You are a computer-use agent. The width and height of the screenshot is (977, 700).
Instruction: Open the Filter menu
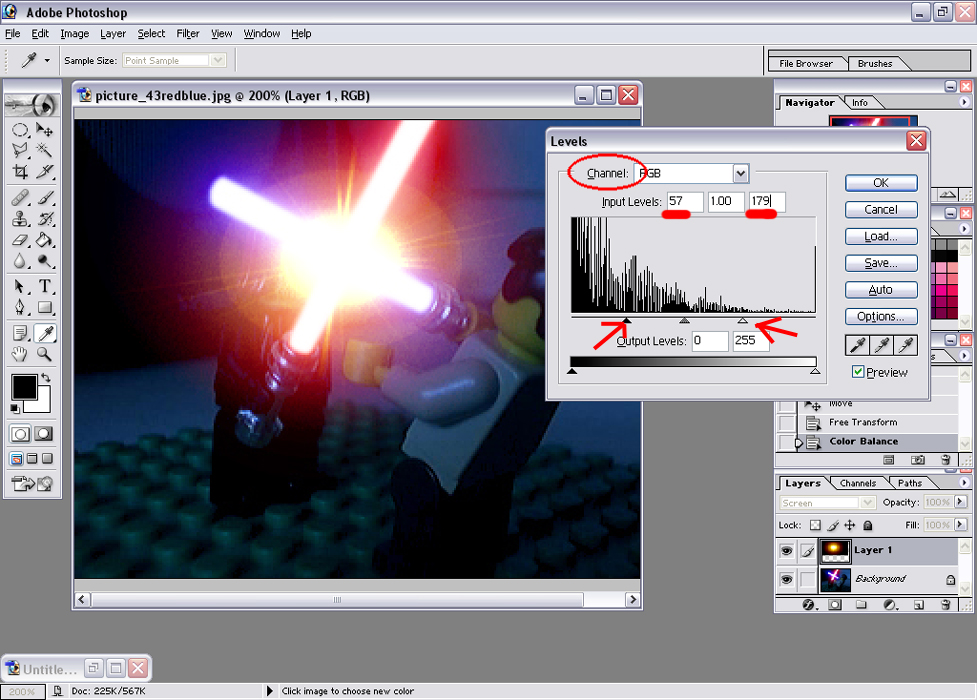coord(187,33)
